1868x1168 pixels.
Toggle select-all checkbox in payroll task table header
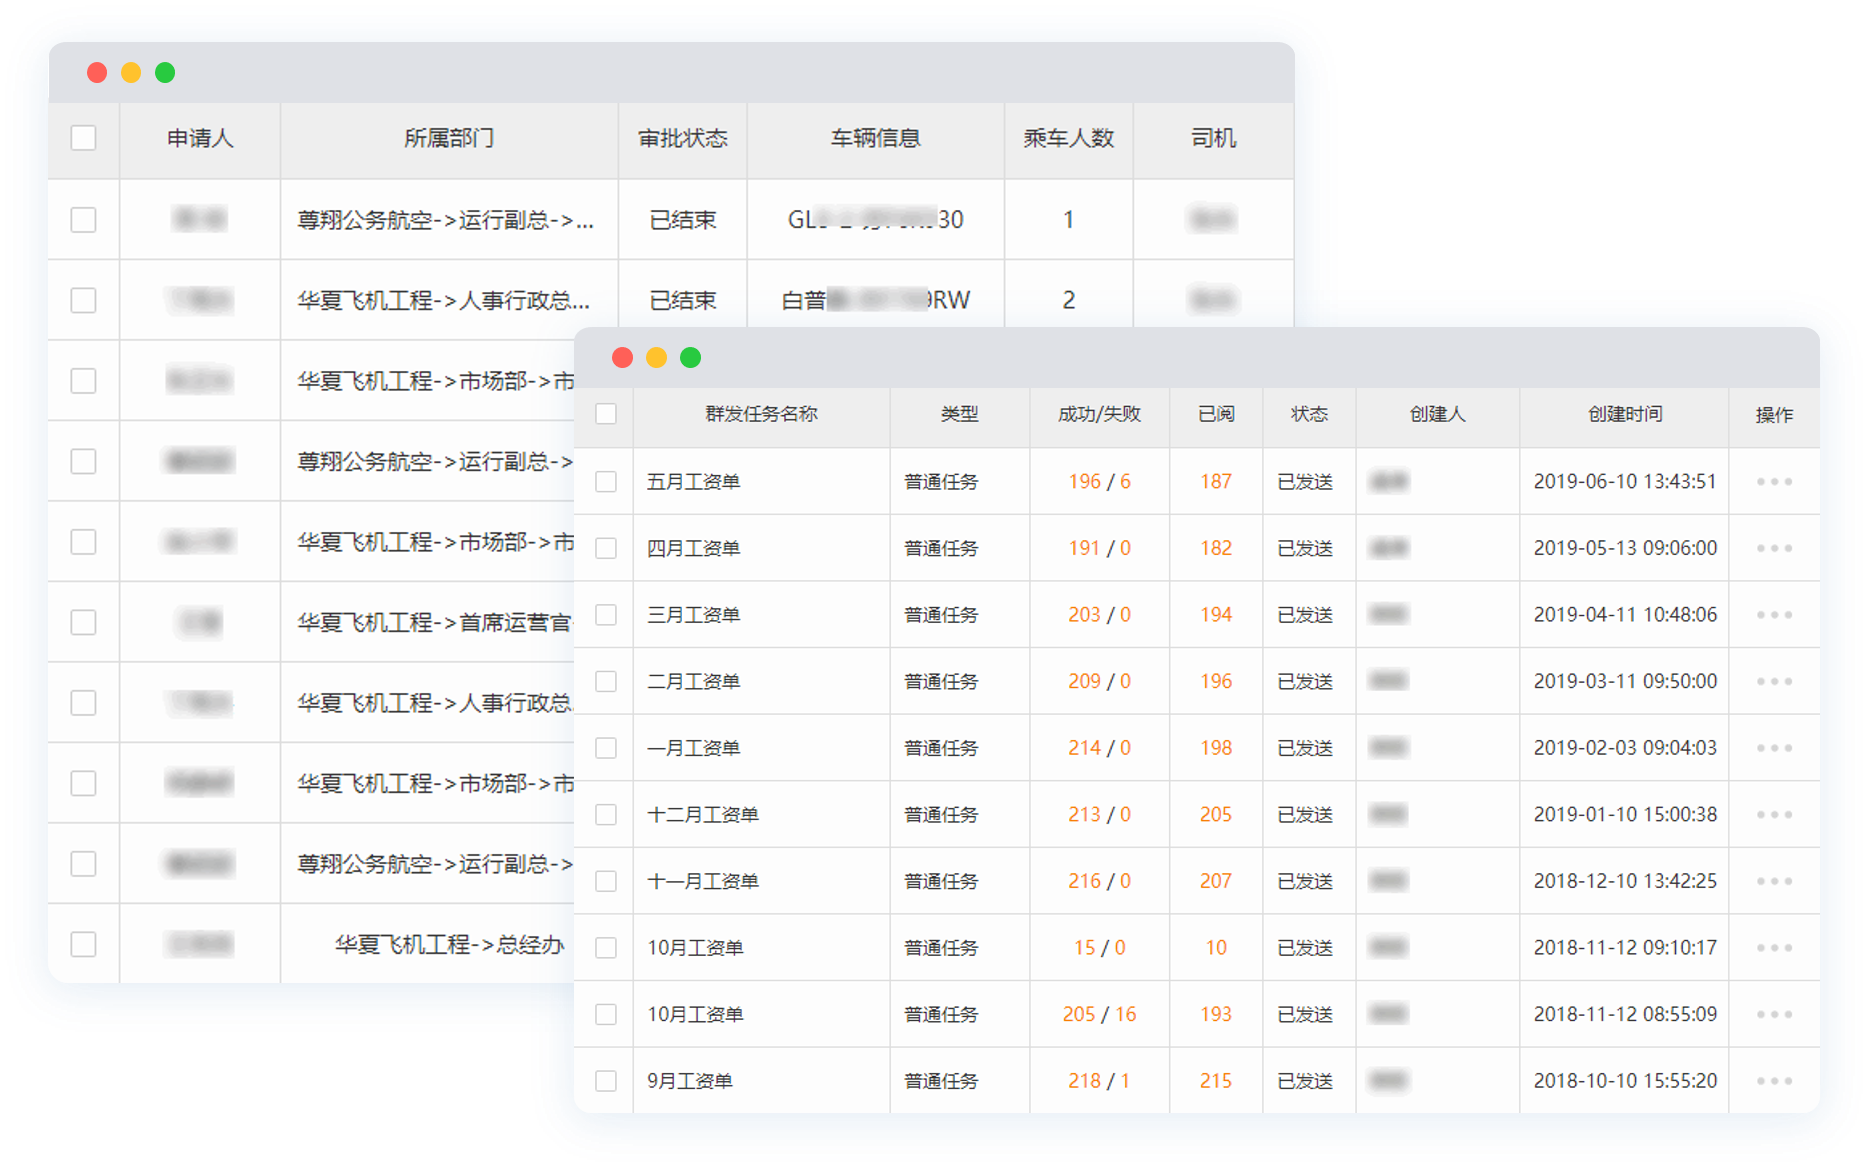606,414
